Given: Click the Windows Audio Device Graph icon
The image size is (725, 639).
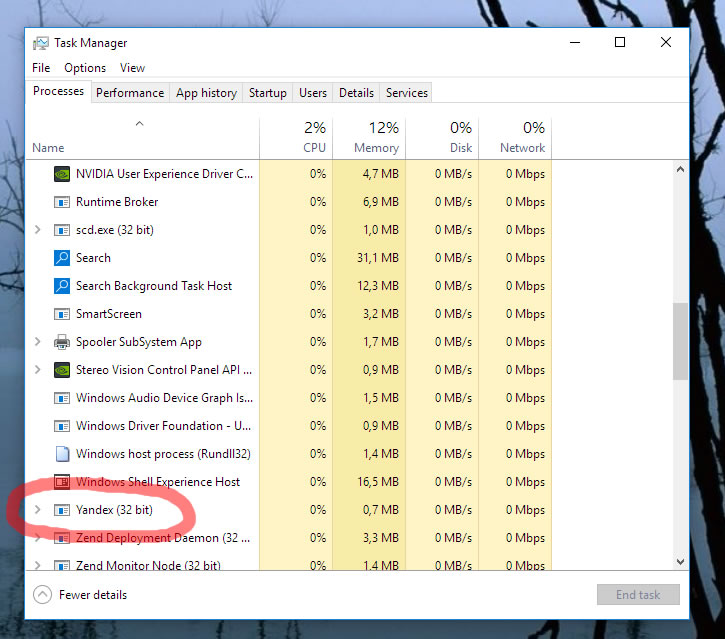Looking at the screenshot, I should click(x=61, y=398).
